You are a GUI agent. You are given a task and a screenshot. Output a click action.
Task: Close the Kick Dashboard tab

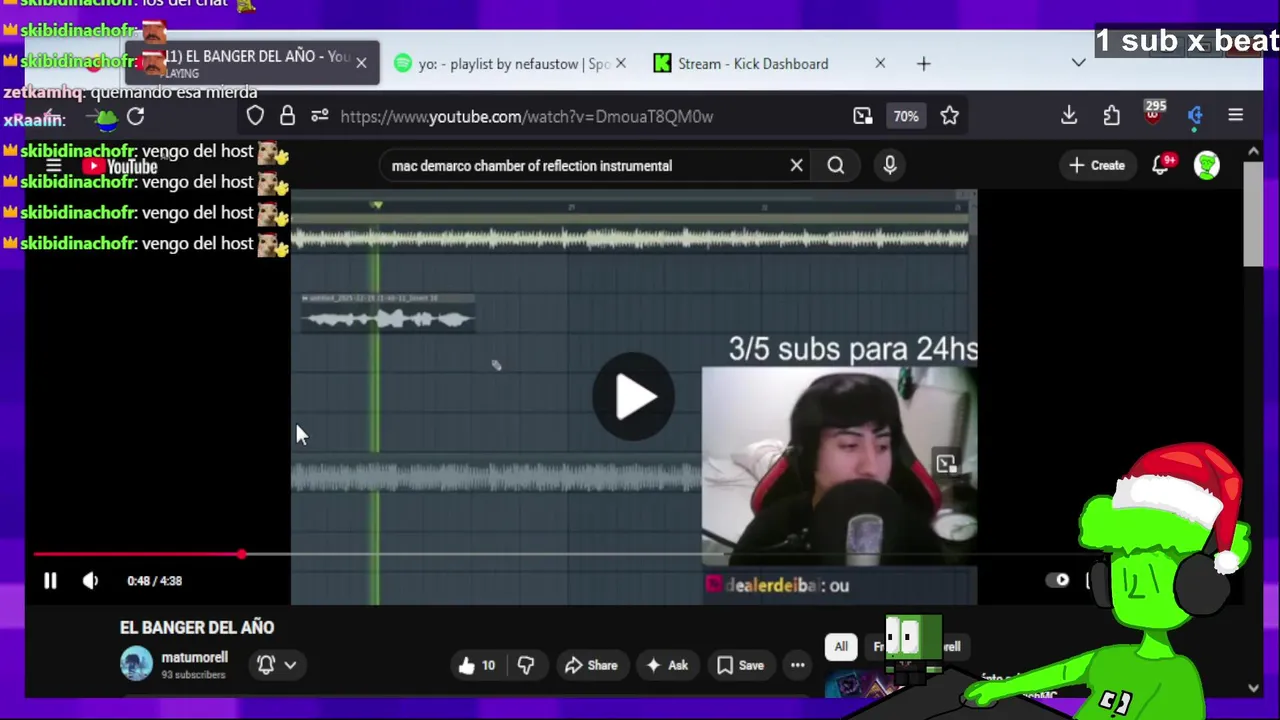pos(880,64)
